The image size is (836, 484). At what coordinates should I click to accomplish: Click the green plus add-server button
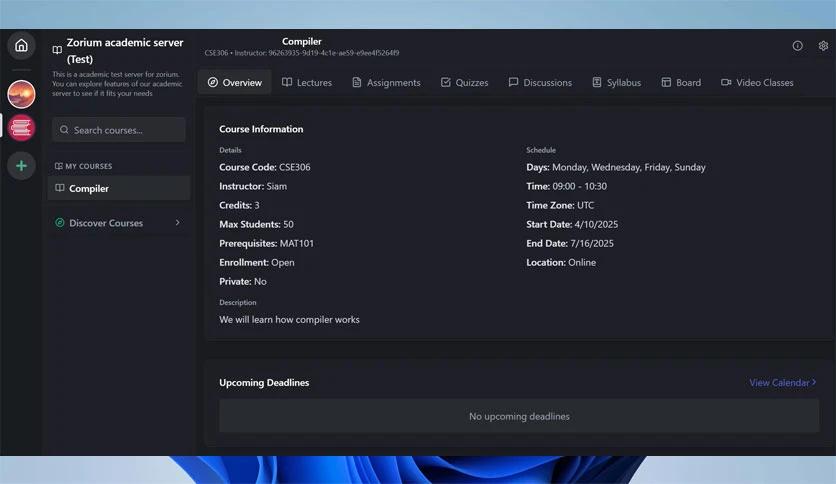click(x=21, y=166)
